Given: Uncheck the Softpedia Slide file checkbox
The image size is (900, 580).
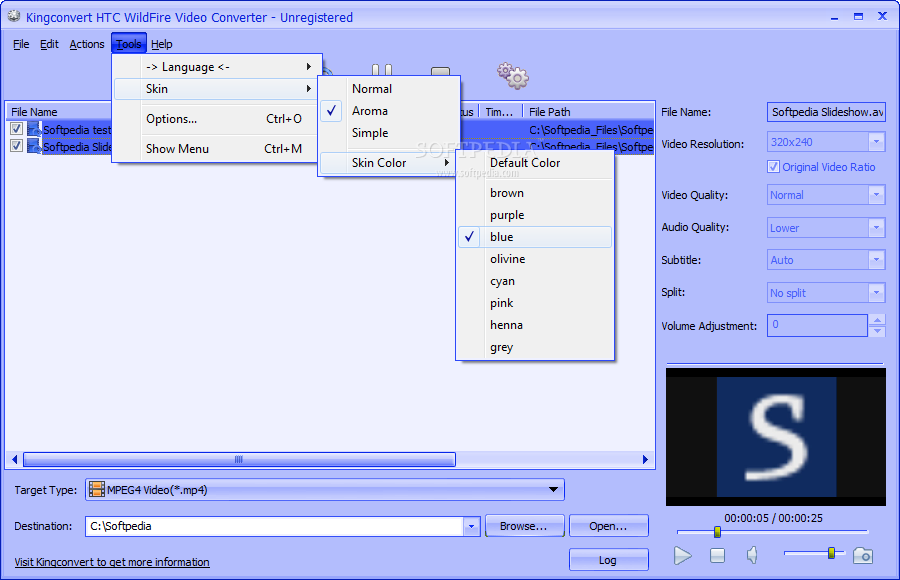Looking at the screenshot, I should point(17,146).
